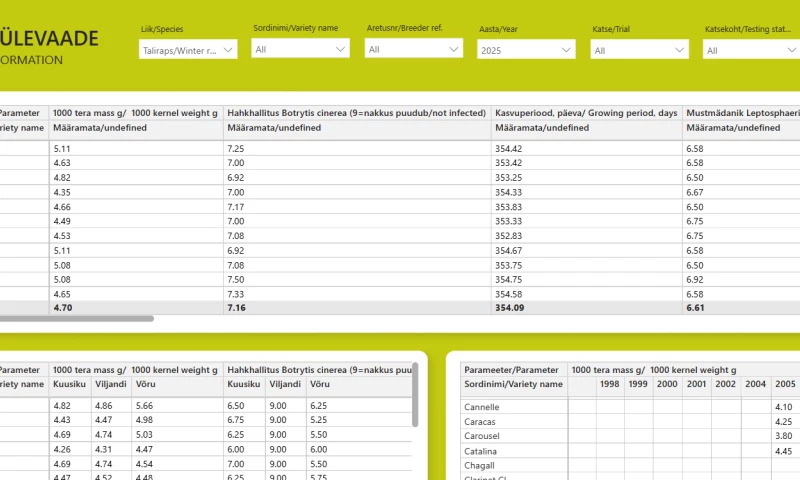Click the Kasvuperiood Growing period column header
Screen dimensions: 800x480
coord(586,113)
